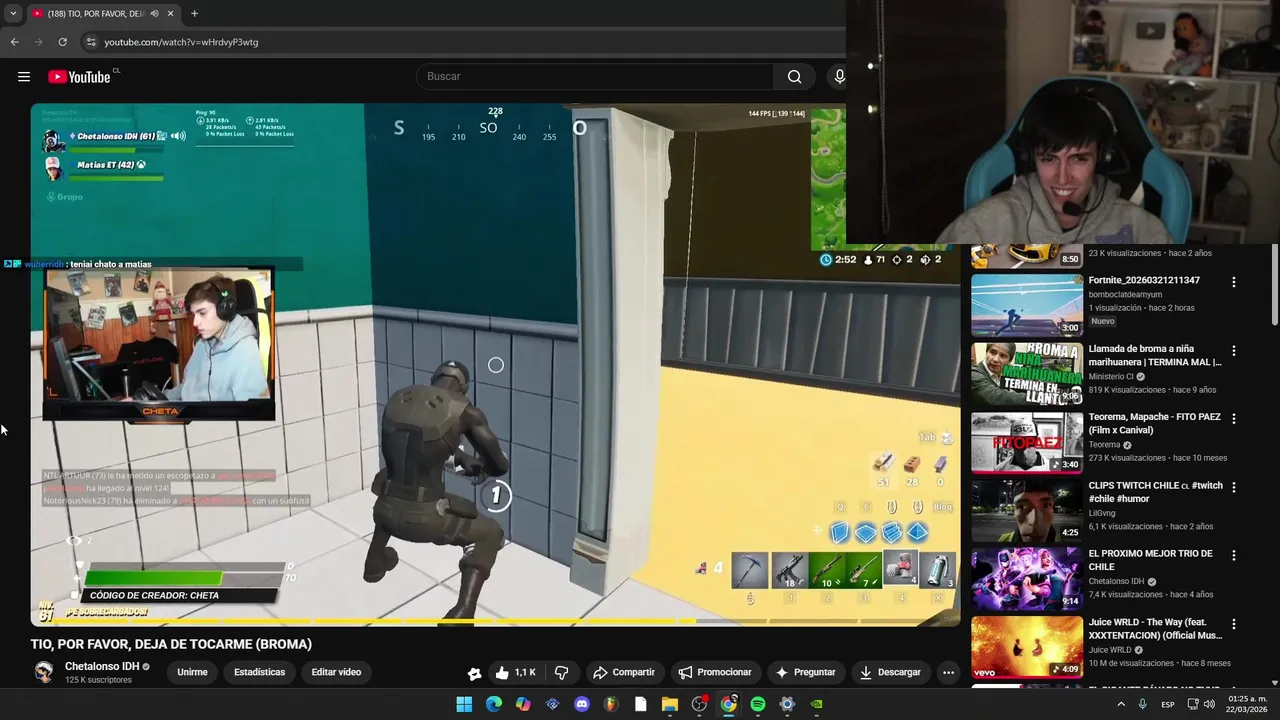This screenshot has width=1280, height=720.
Task: Mute the tab via speaker icon
Action: [x=154, y=14]
